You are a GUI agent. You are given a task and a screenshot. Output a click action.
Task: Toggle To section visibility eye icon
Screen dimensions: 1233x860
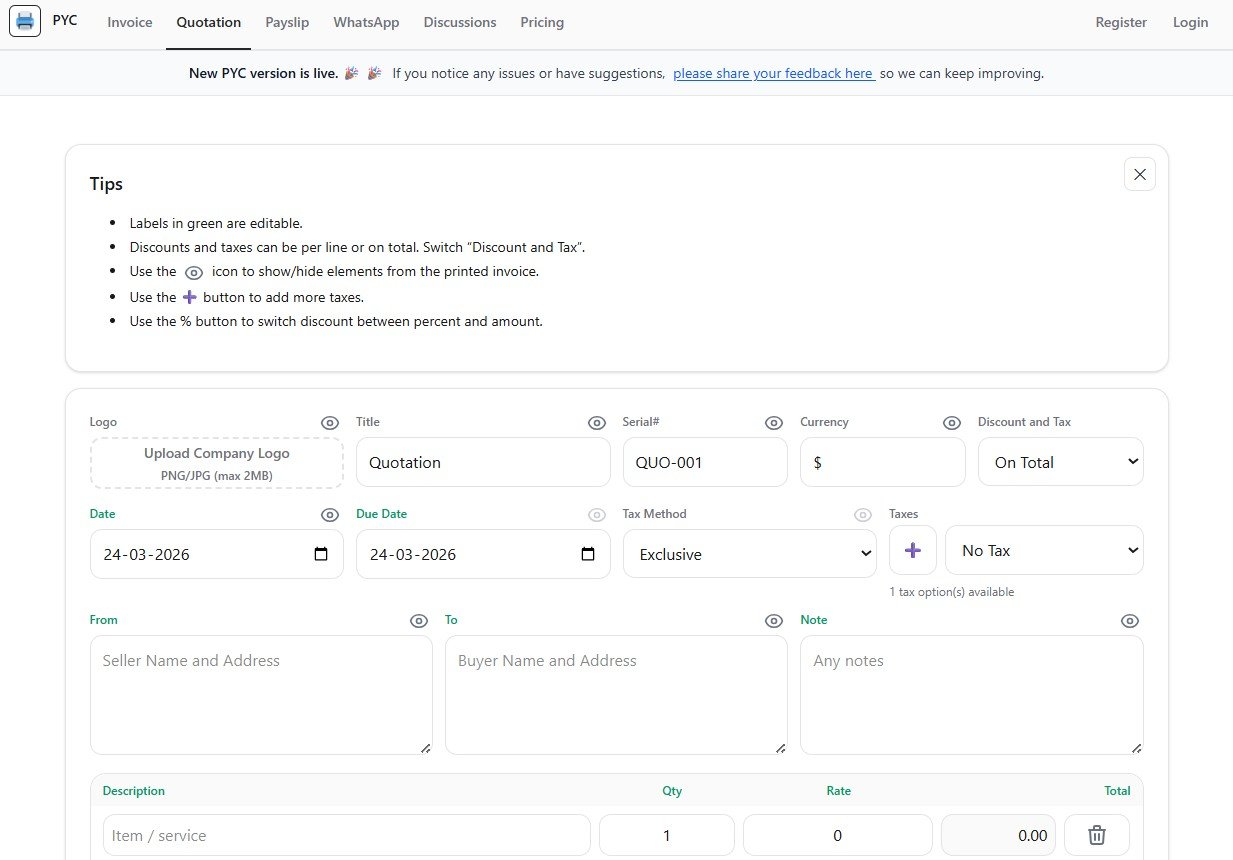click(774, 621)
